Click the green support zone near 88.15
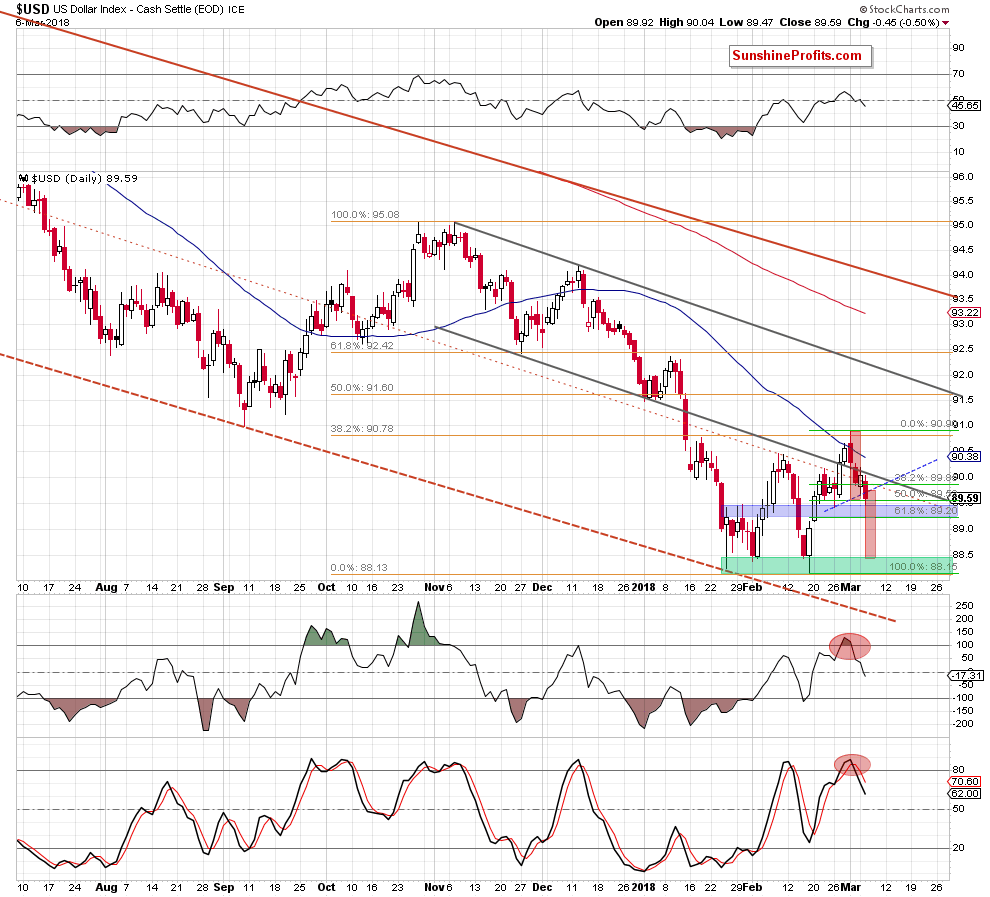This screenshot has width=990, height=897. click(839, 565)
